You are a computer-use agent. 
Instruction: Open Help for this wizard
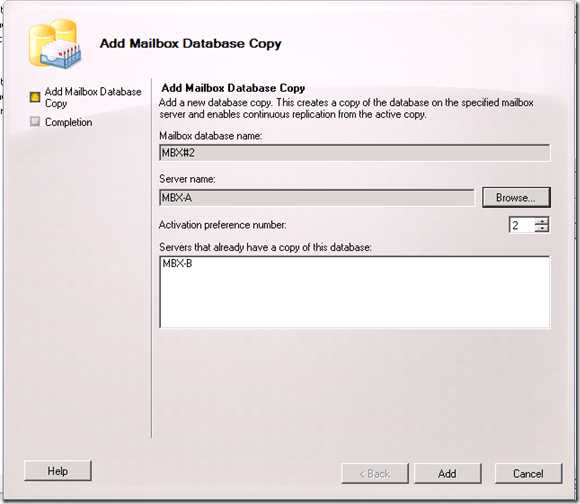pyautogui.click(x=58, y=471)
